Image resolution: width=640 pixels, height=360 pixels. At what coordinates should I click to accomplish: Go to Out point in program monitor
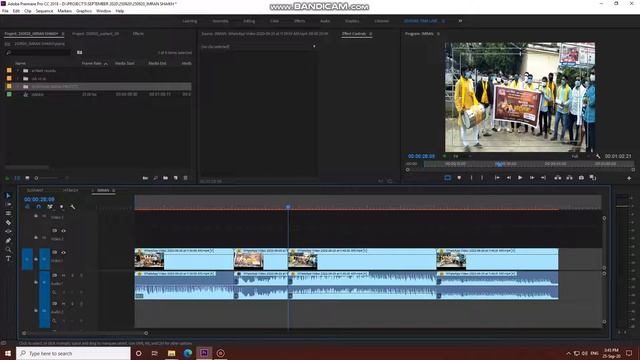[543, 178]
